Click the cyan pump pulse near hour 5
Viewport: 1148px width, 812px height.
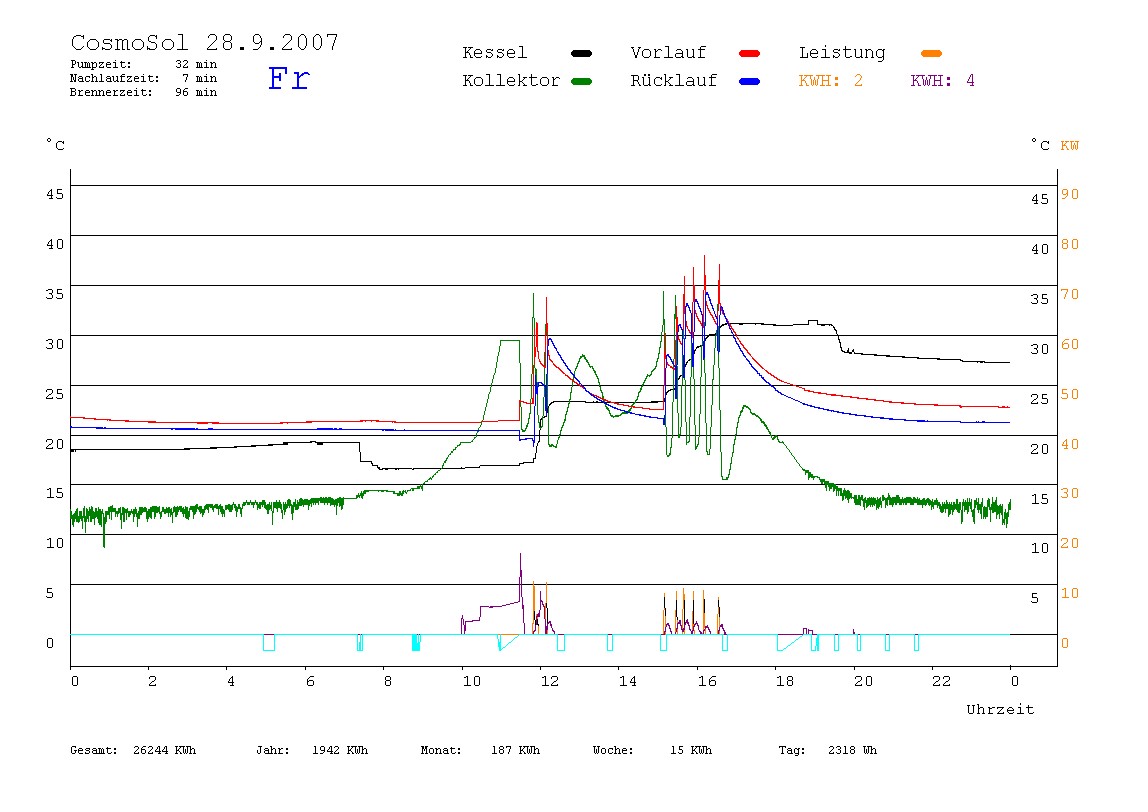pyautogui.click(x=269, y=642)
